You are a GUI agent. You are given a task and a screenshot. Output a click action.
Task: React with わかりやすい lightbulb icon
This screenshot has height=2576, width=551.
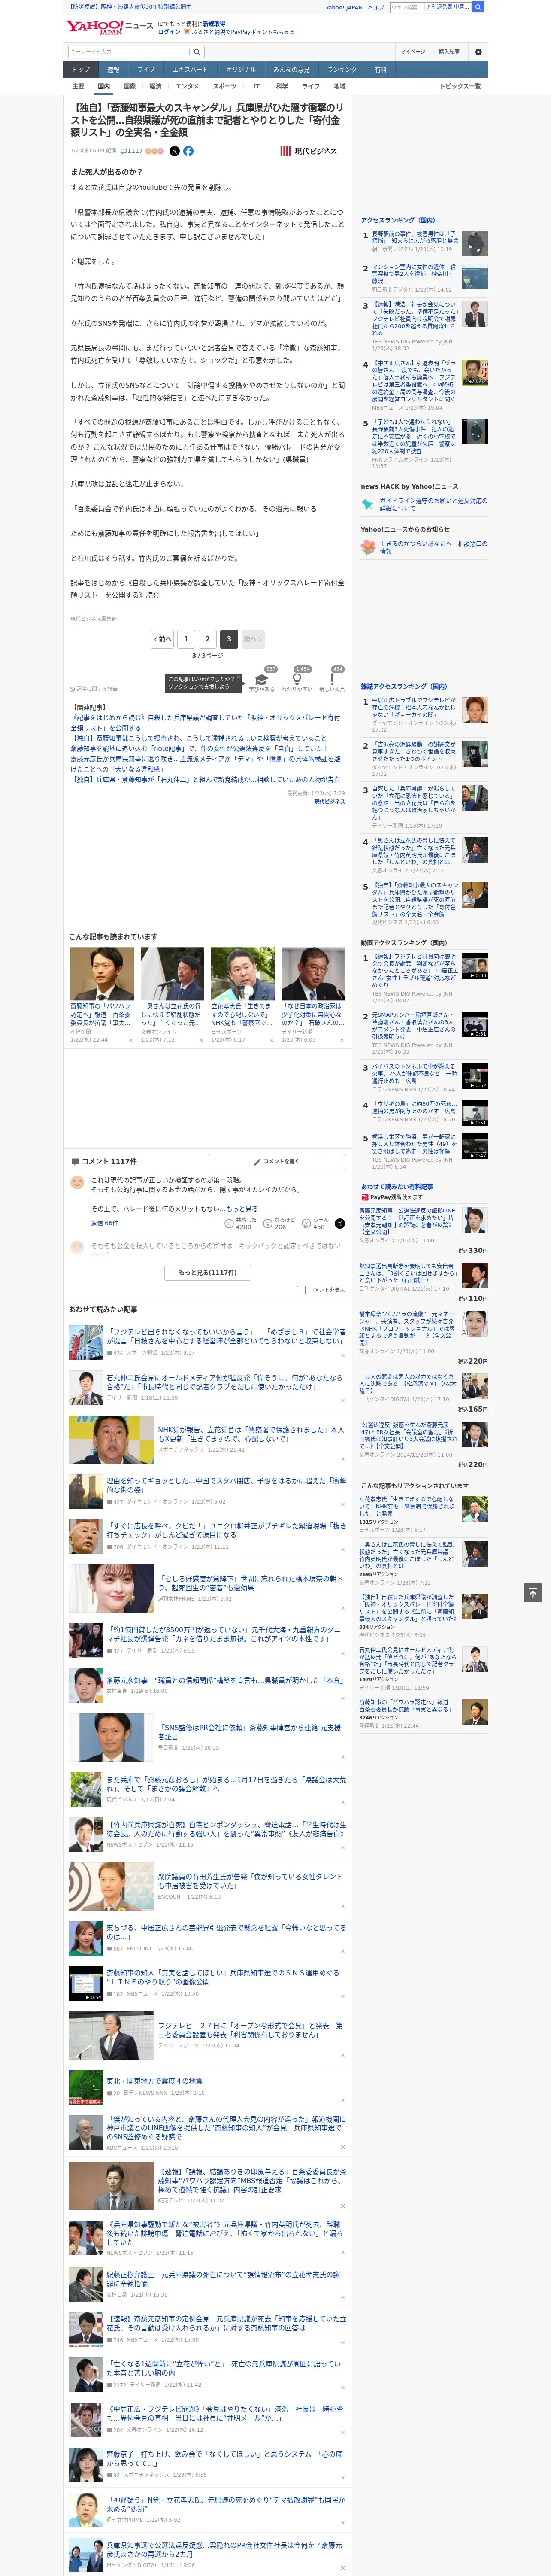[297, 680]
